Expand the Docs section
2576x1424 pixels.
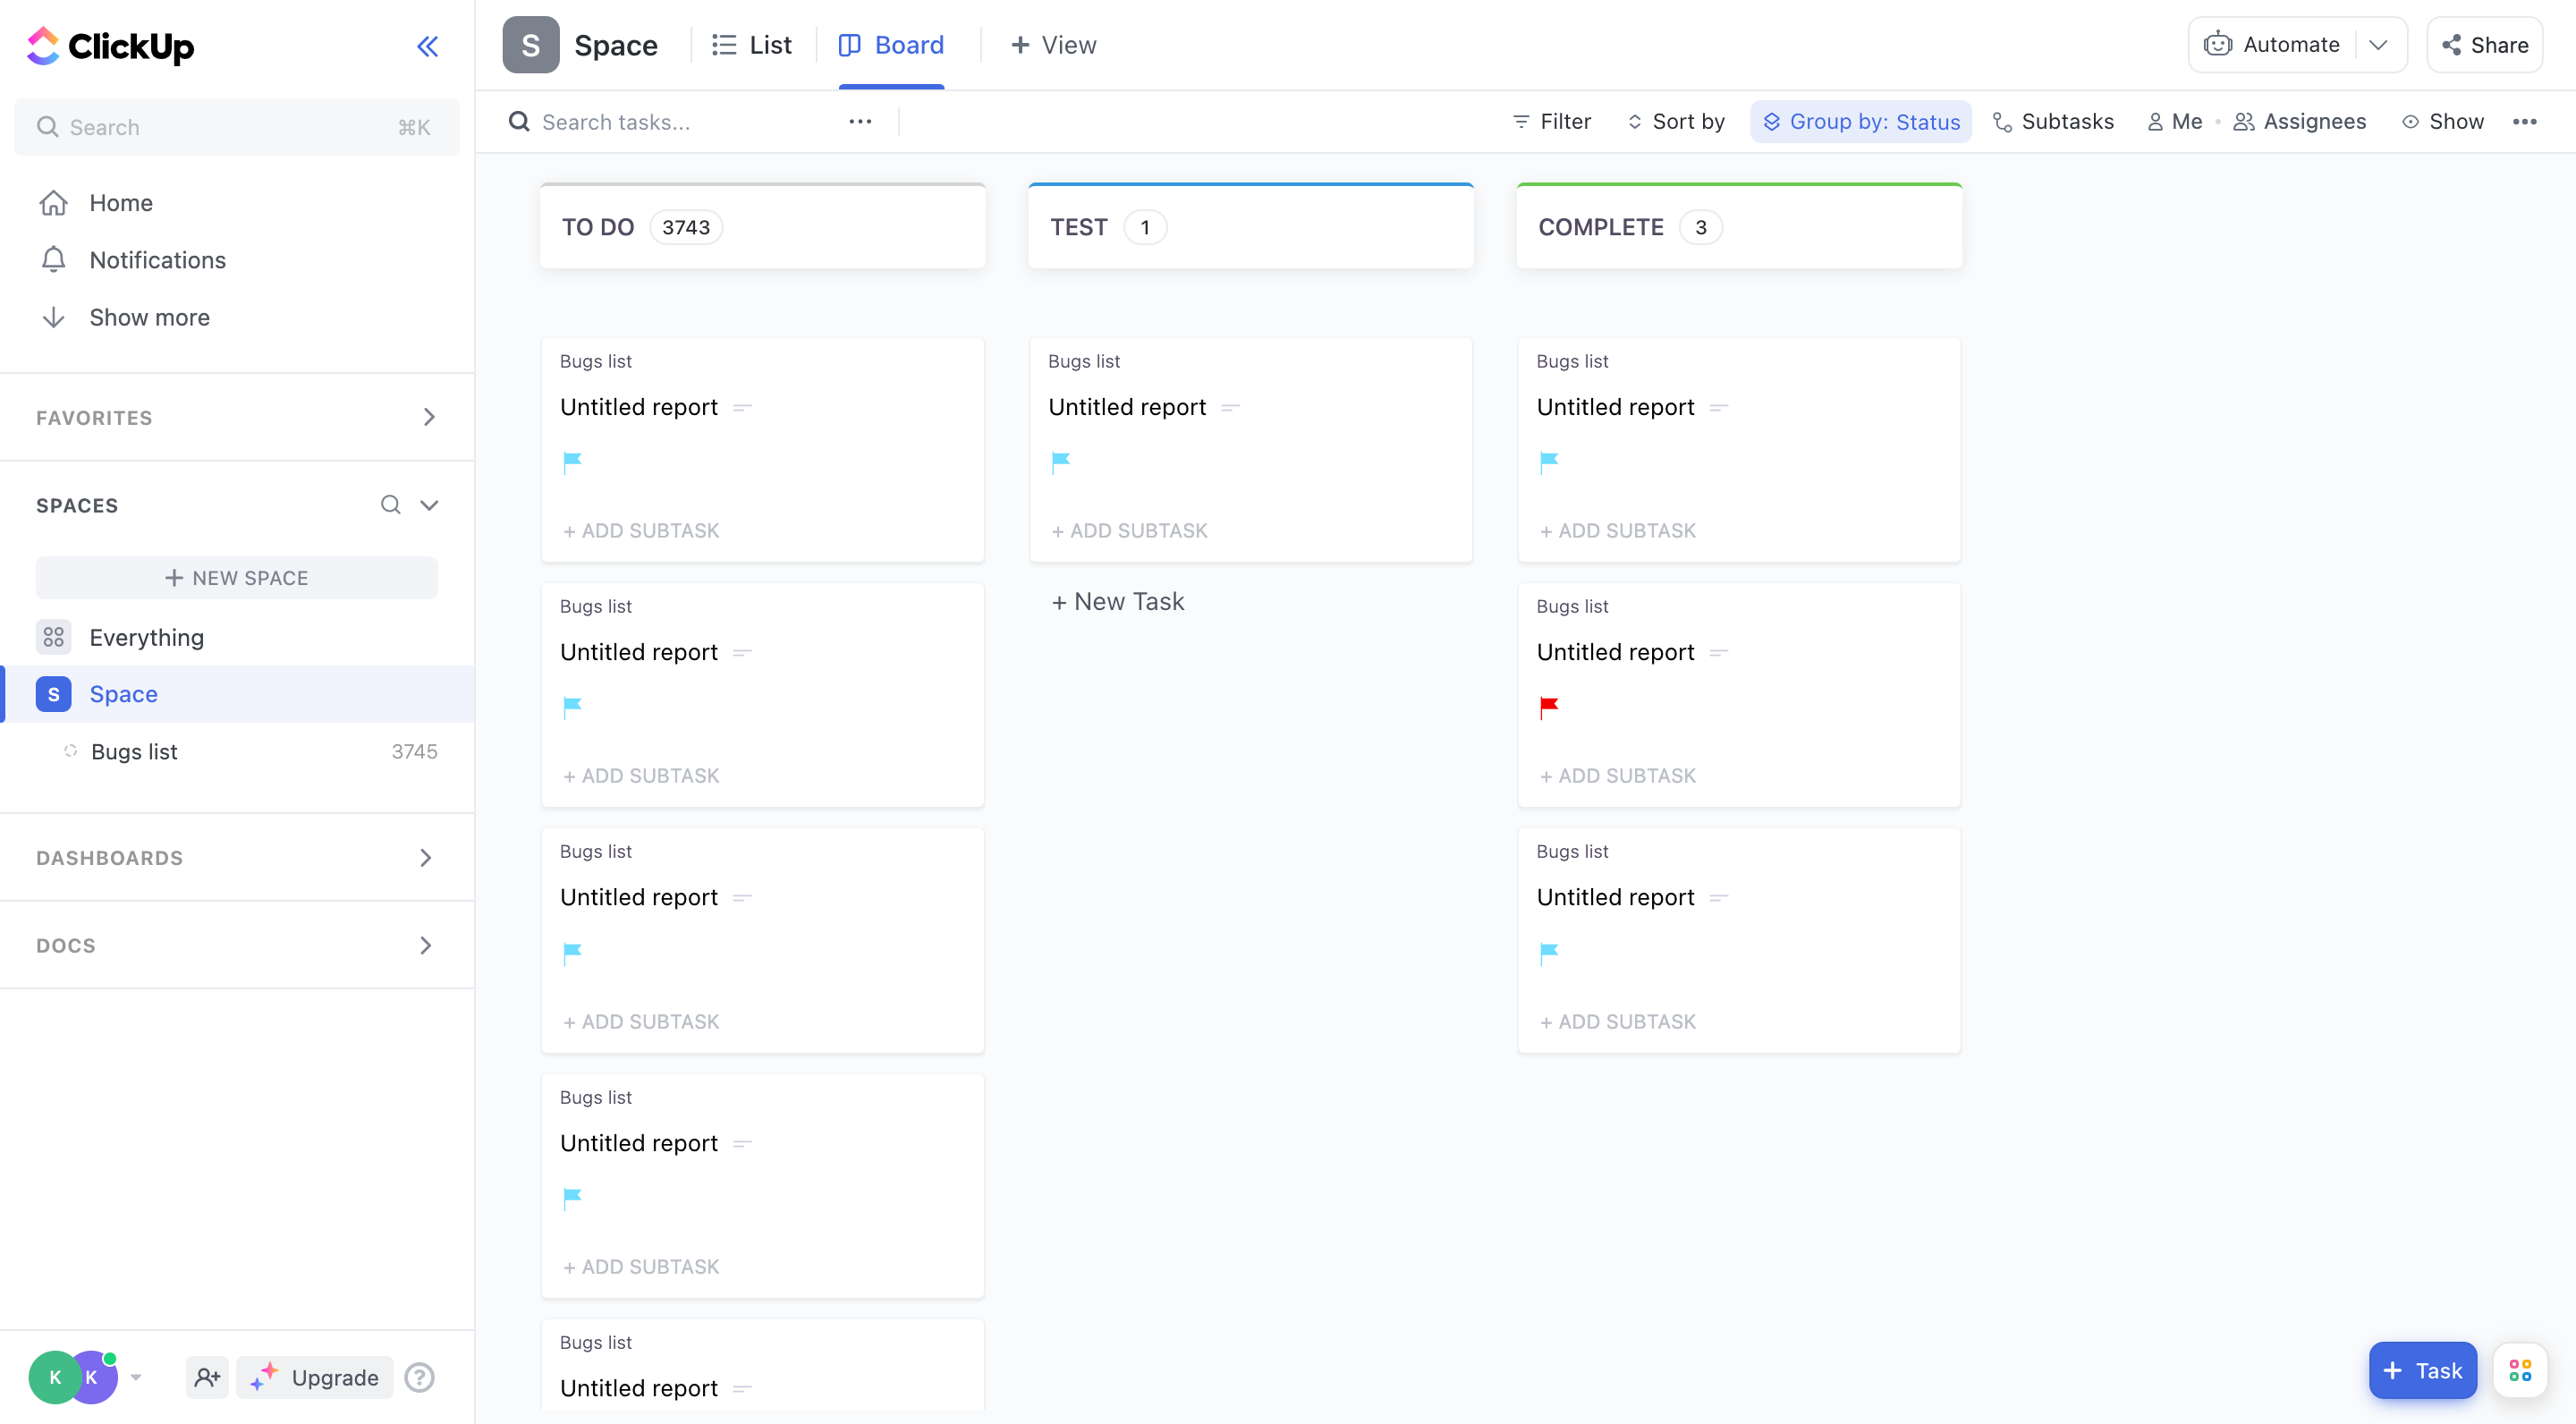(x=425, y=945)
